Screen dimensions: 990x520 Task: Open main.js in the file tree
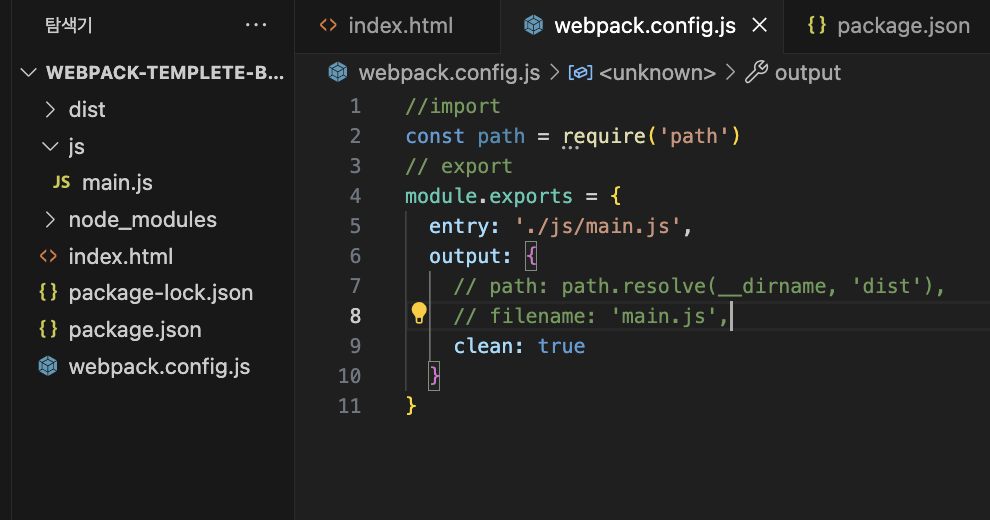point(117,183)
